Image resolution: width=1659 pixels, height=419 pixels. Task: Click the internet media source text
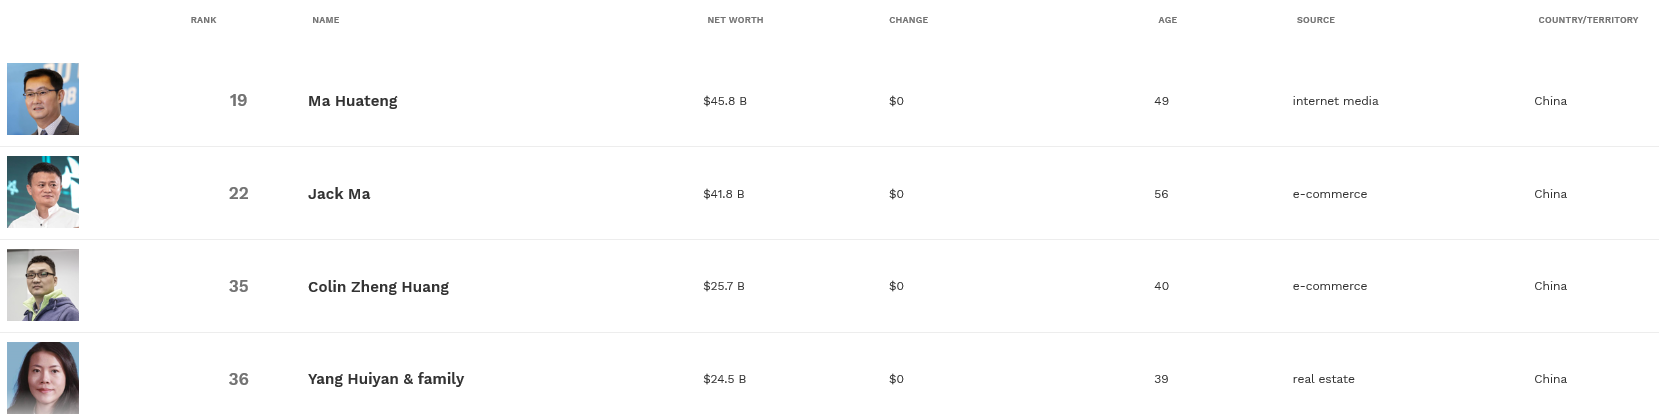(1335, 101)
